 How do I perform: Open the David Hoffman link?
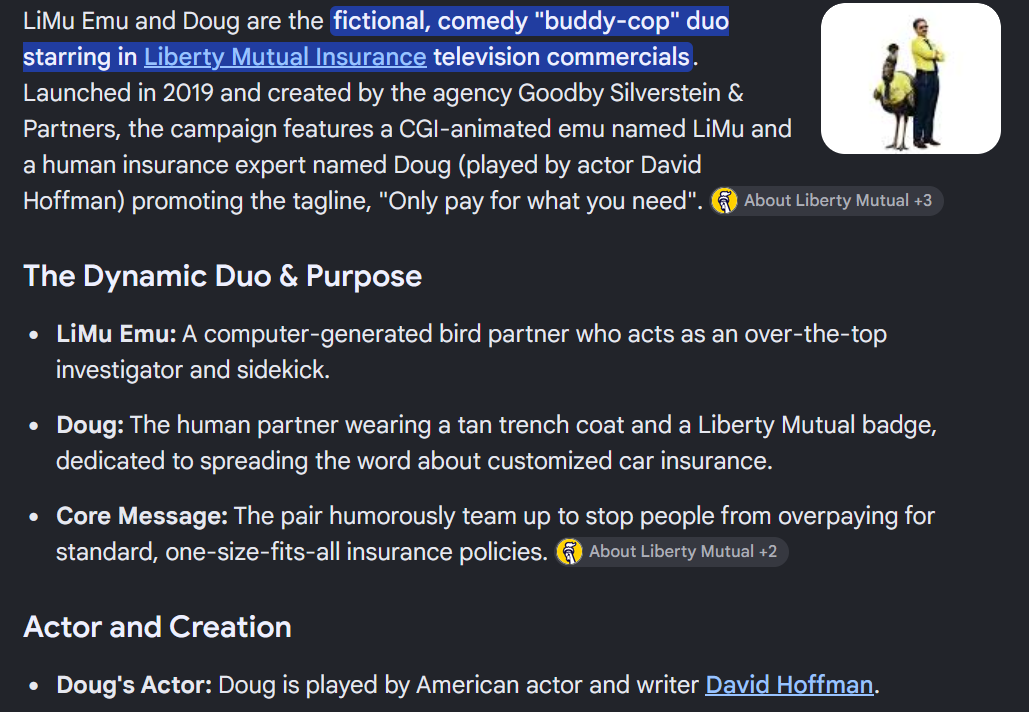[x=789, y=685]
